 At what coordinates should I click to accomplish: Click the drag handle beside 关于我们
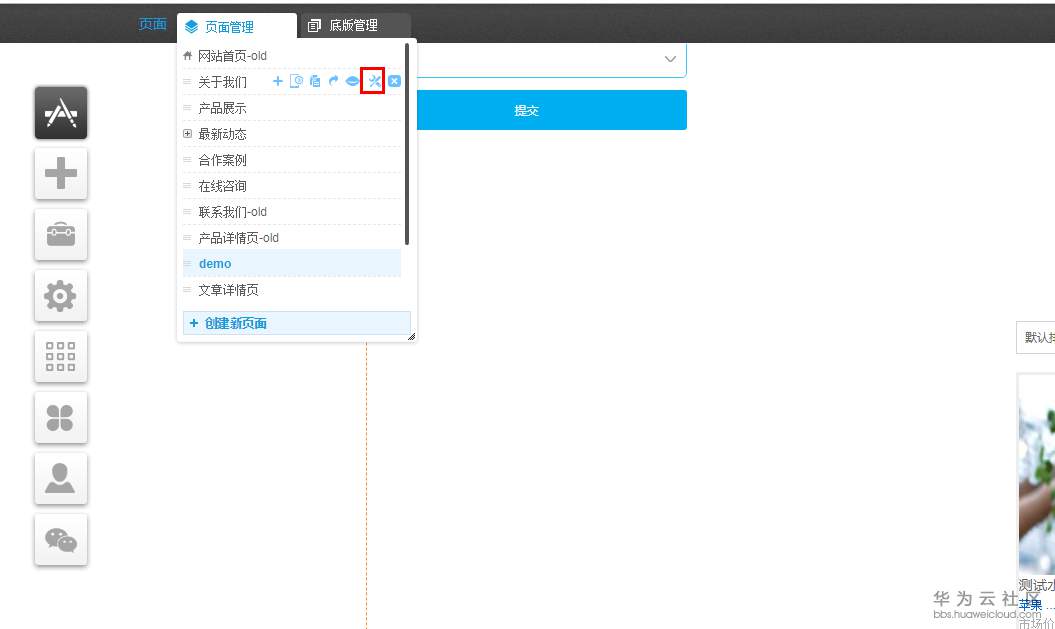pos(188,81)
